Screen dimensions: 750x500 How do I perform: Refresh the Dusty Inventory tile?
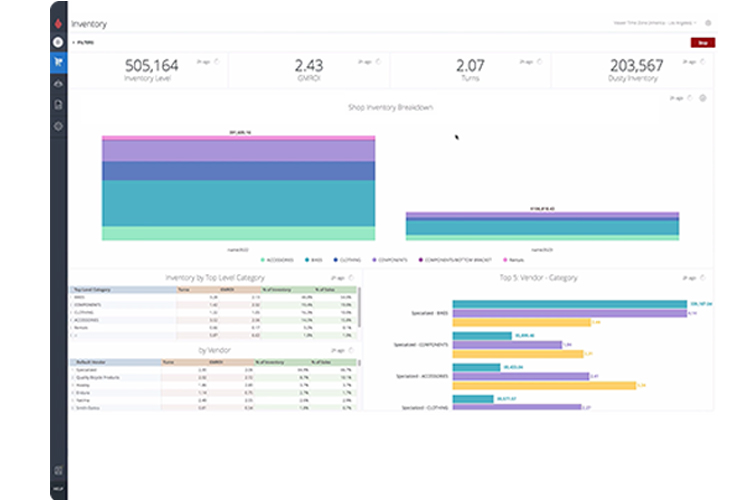(x=702, y=61)
